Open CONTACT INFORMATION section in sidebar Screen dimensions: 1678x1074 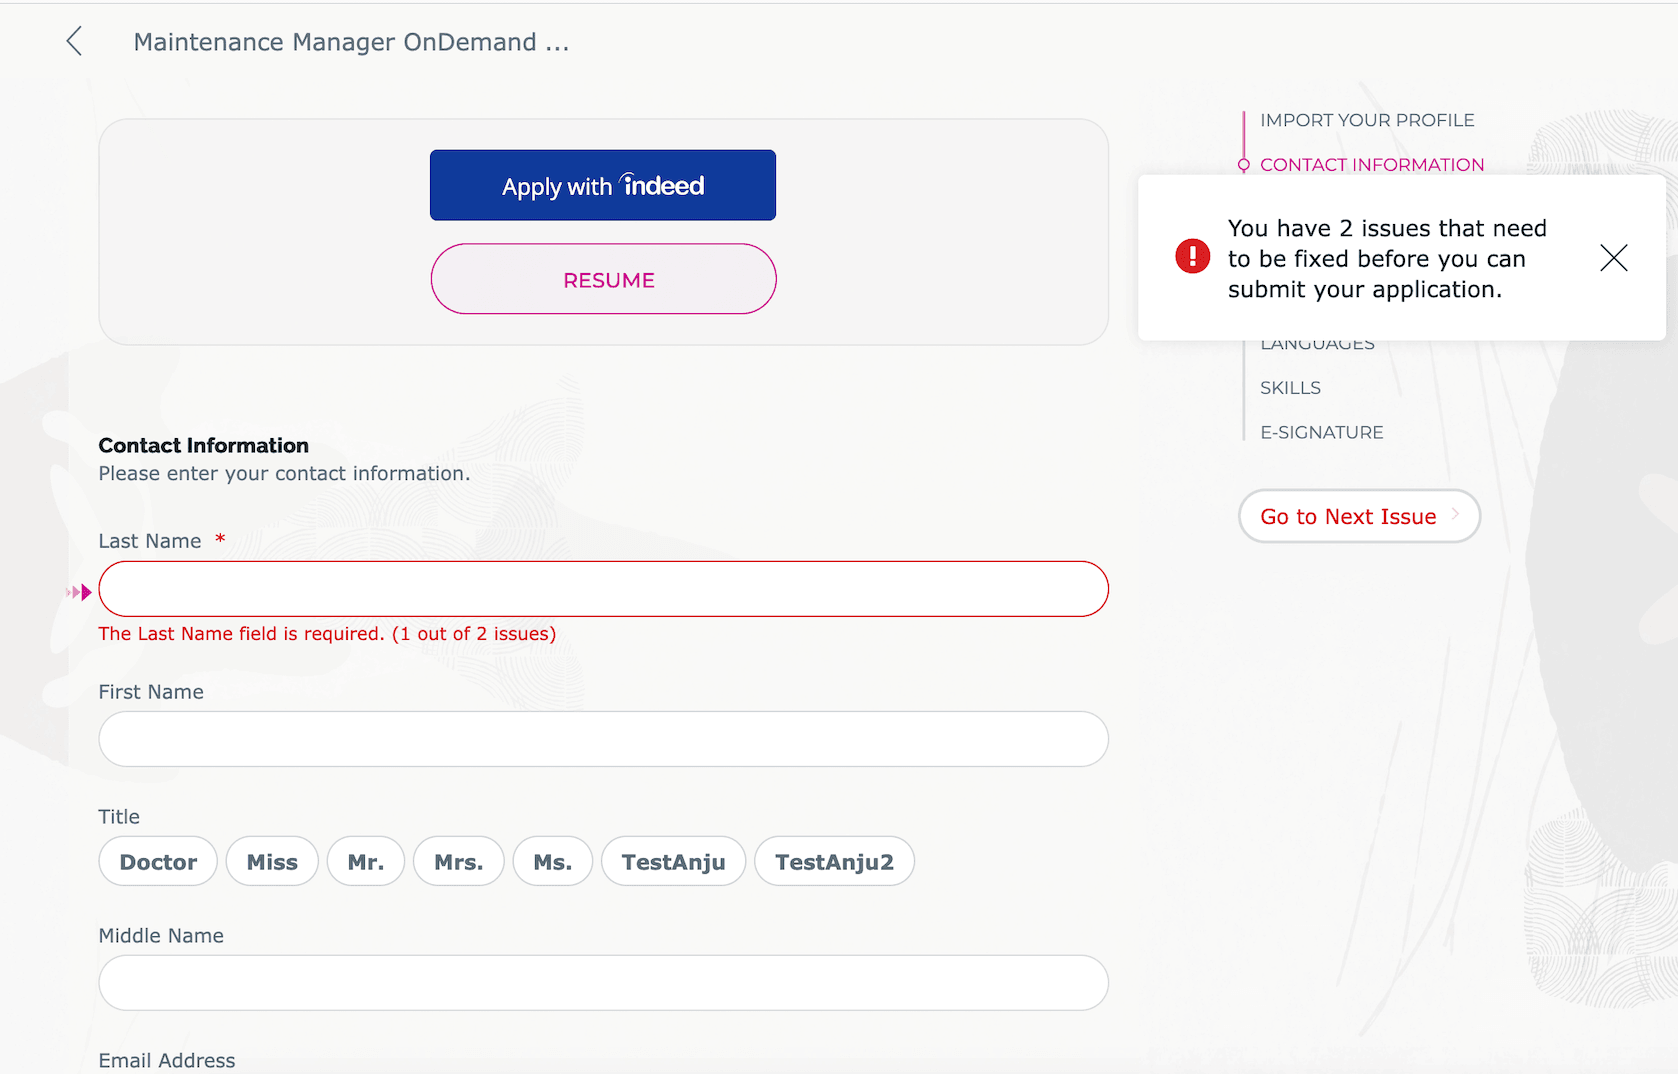coord(1372,164)
